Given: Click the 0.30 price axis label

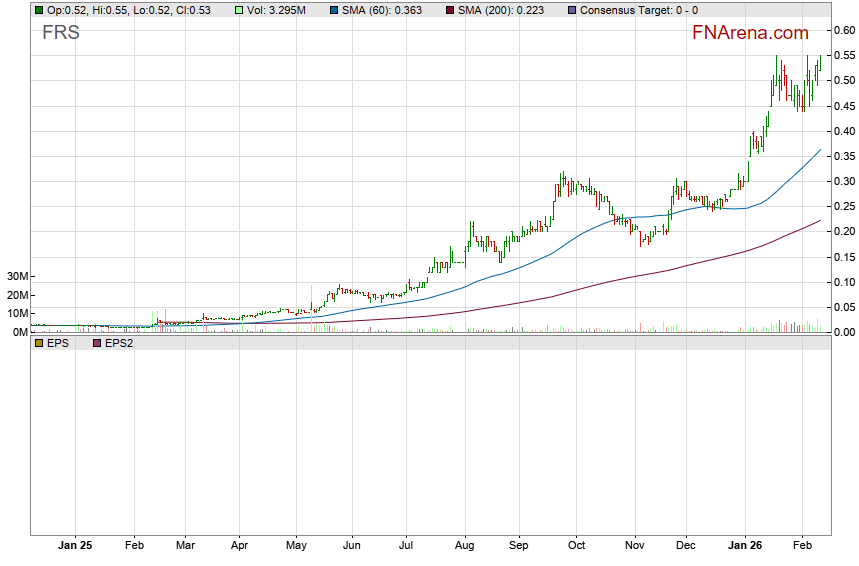Looking at the screenshot, I should click(844, 181).
